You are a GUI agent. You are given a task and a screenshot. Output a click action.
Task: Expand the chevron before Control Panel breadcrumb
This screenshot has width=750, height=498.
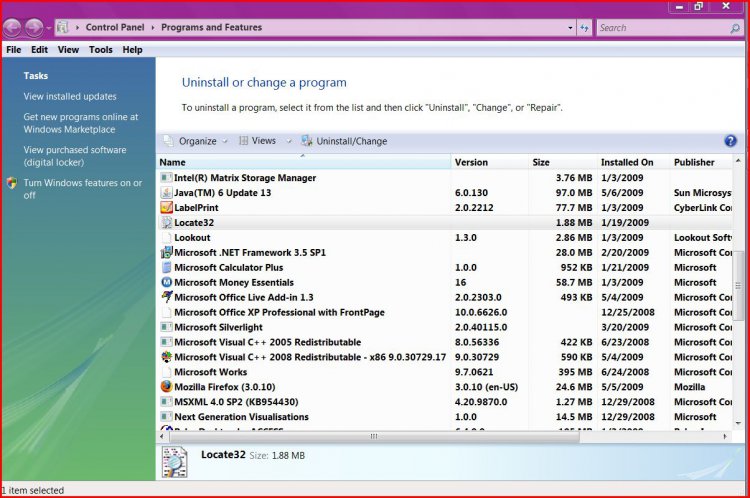click(x=77, y=28)
